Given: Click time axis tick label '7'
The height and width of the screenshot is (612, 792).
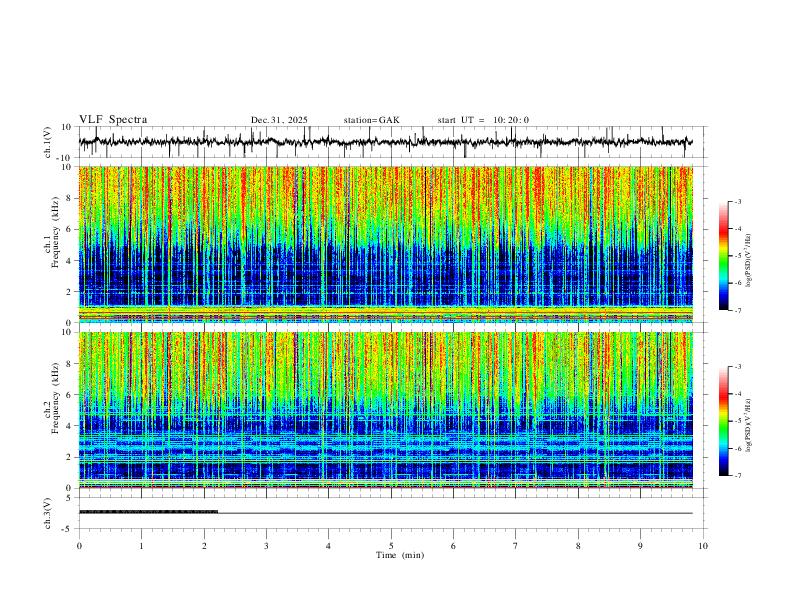Looking at the screenshot, I should tap(516, 546).
